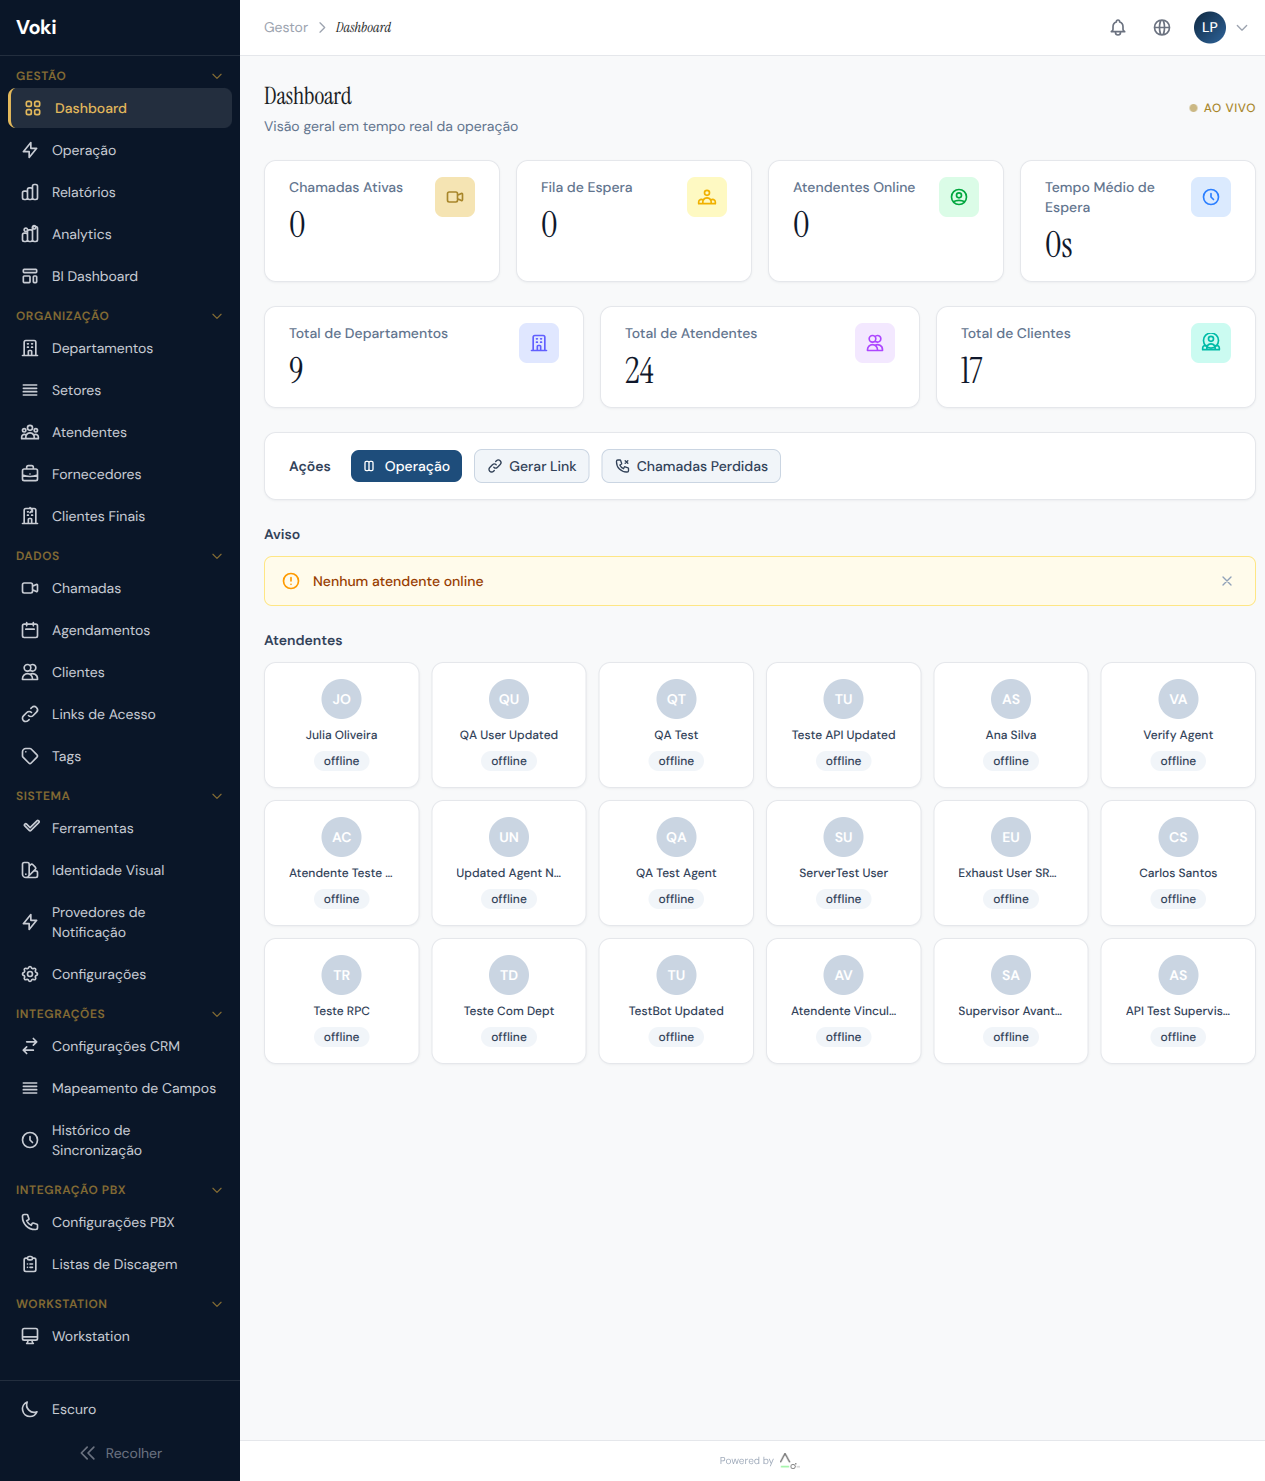Screen dimensions: 1265x1481
Task: Open Workstation from the sidebar
Action: 90,1336
